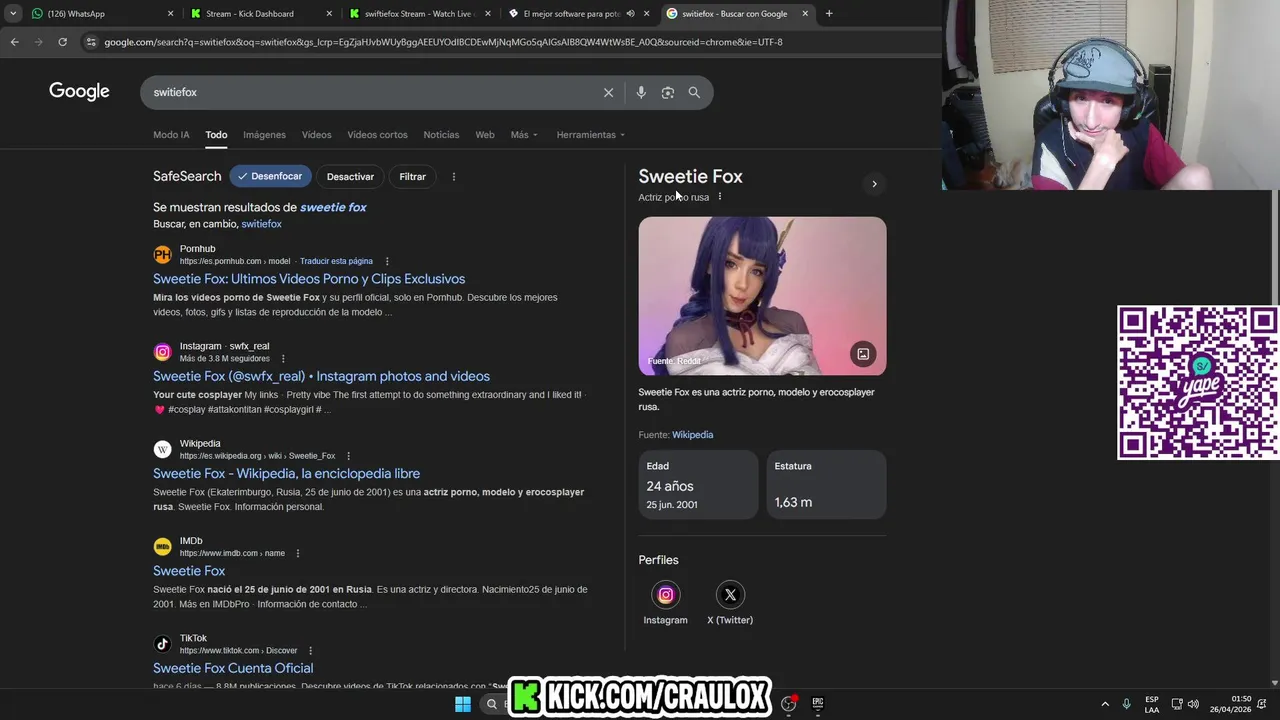
Task: Start voice search with the microphone icon
Action: (641, 92)
